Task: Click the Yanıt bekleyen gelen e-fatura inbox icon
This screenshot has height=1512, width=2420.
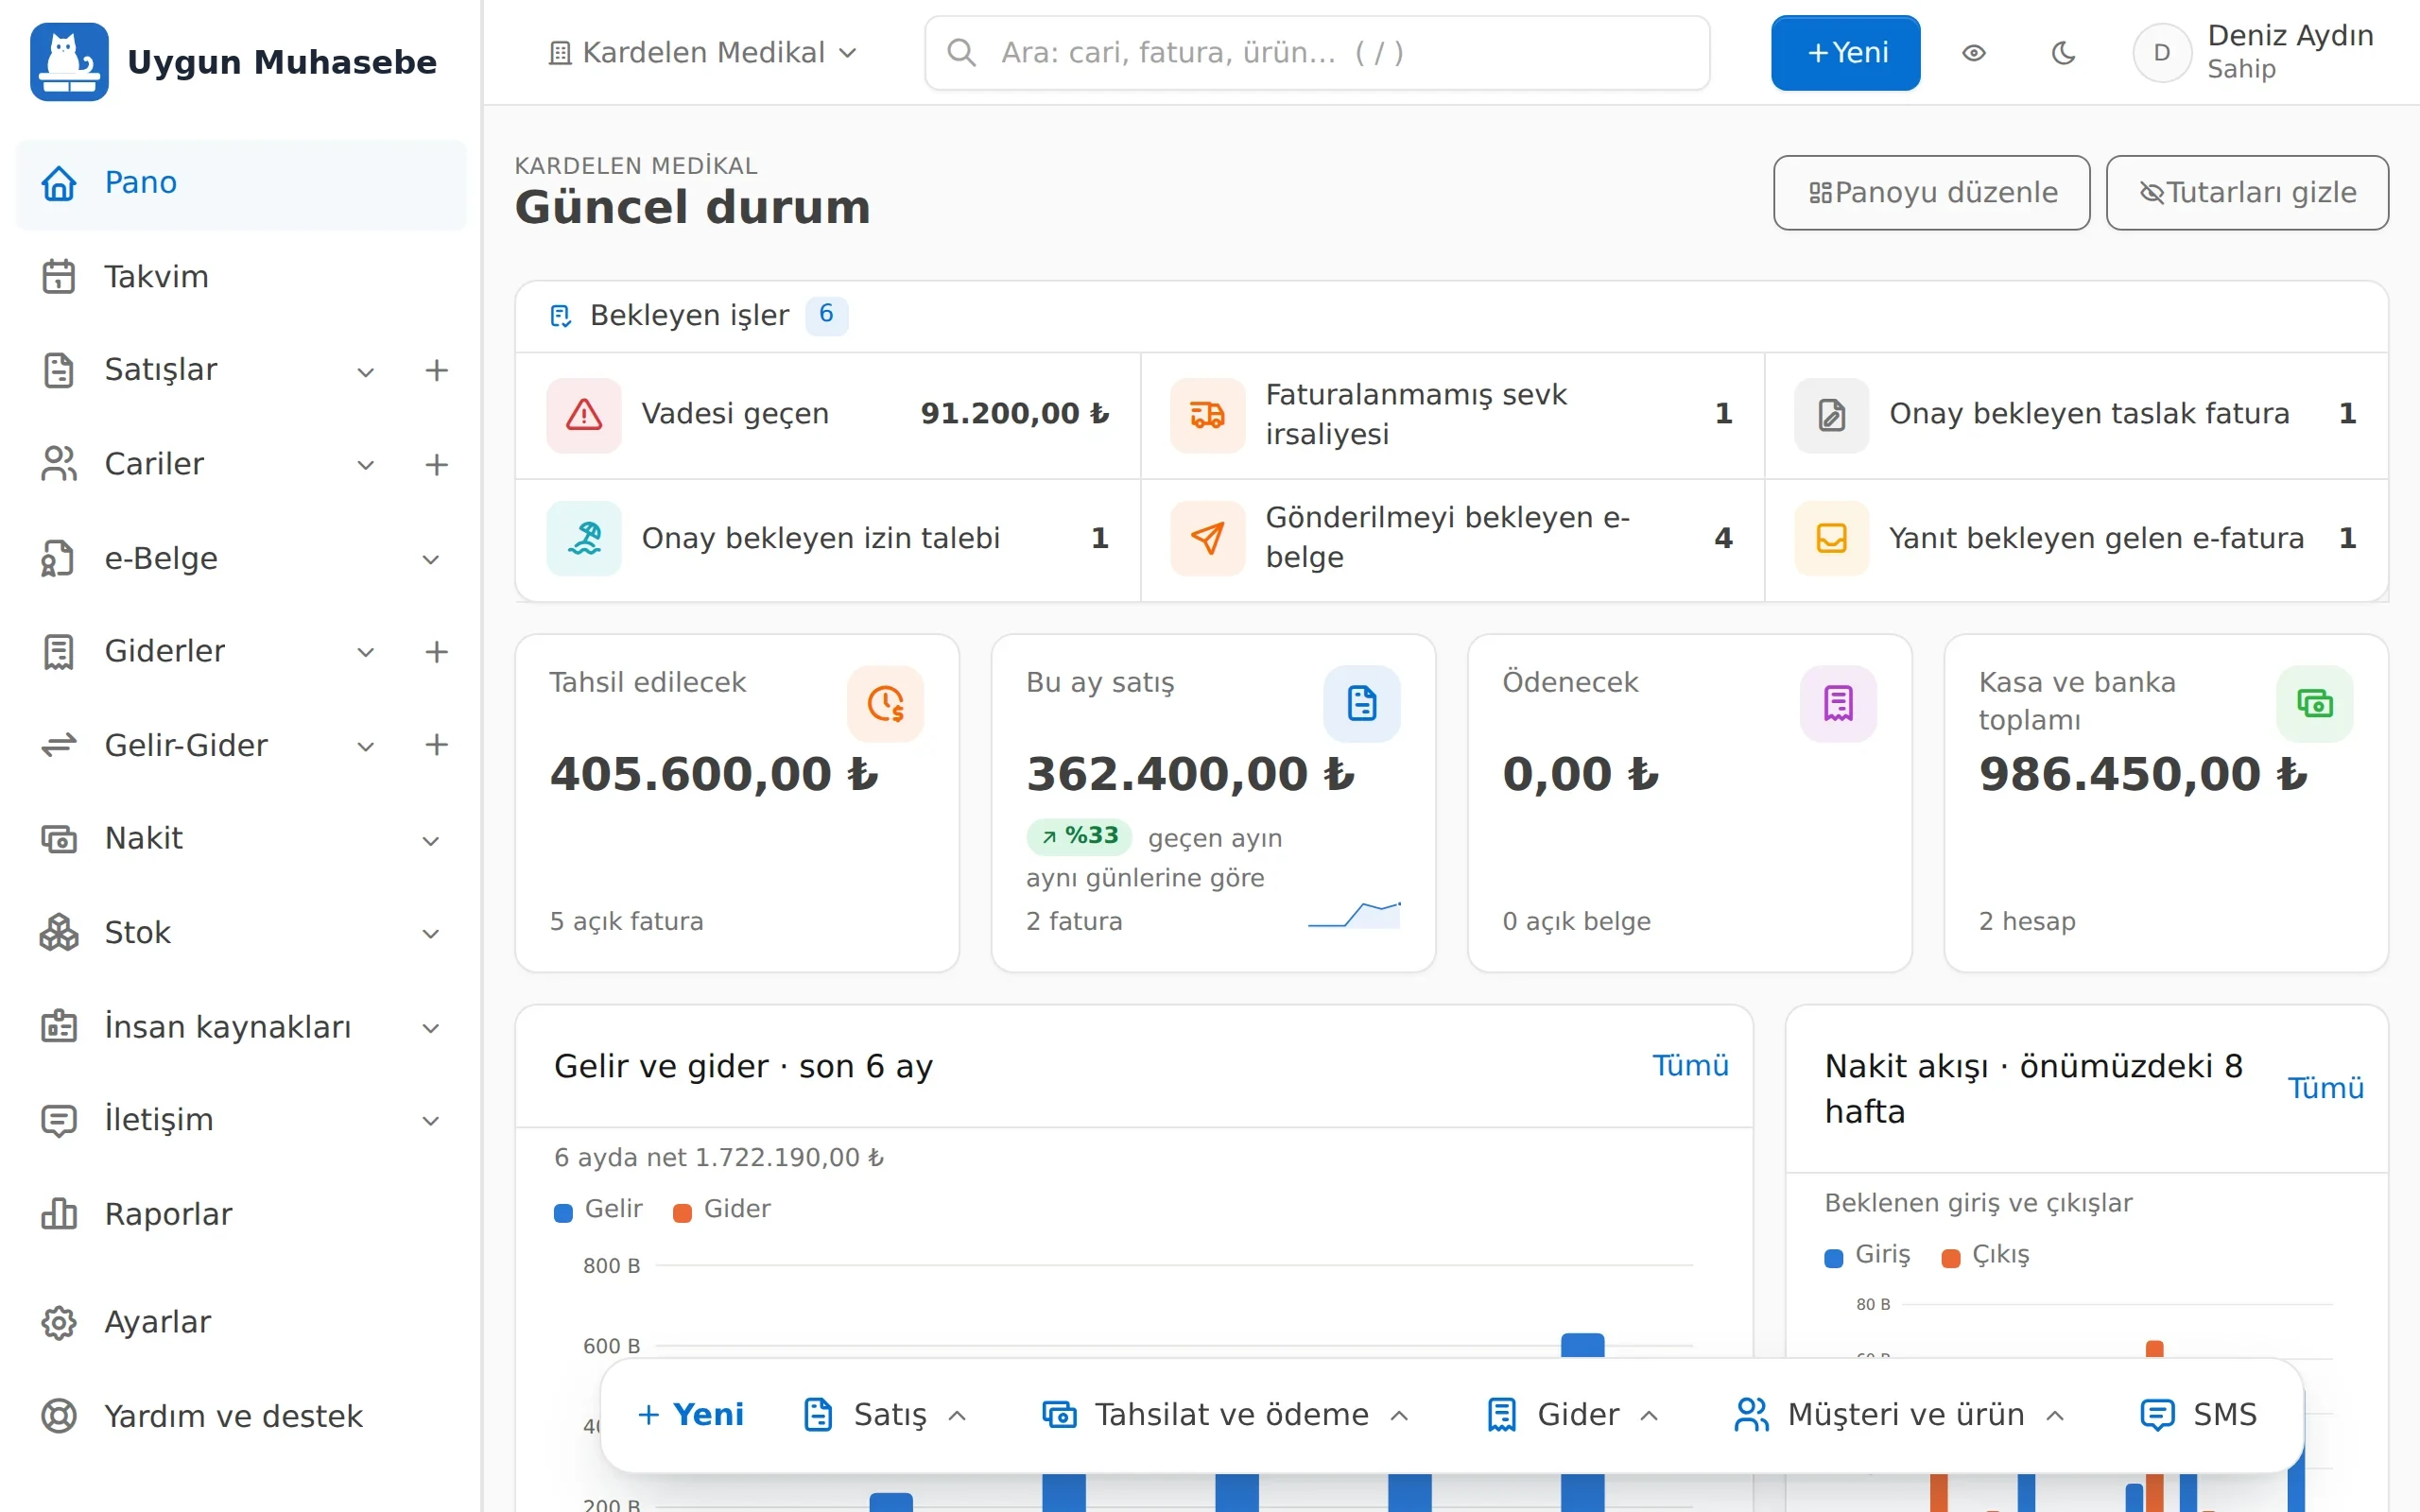Action: [x=1831, y=539]
